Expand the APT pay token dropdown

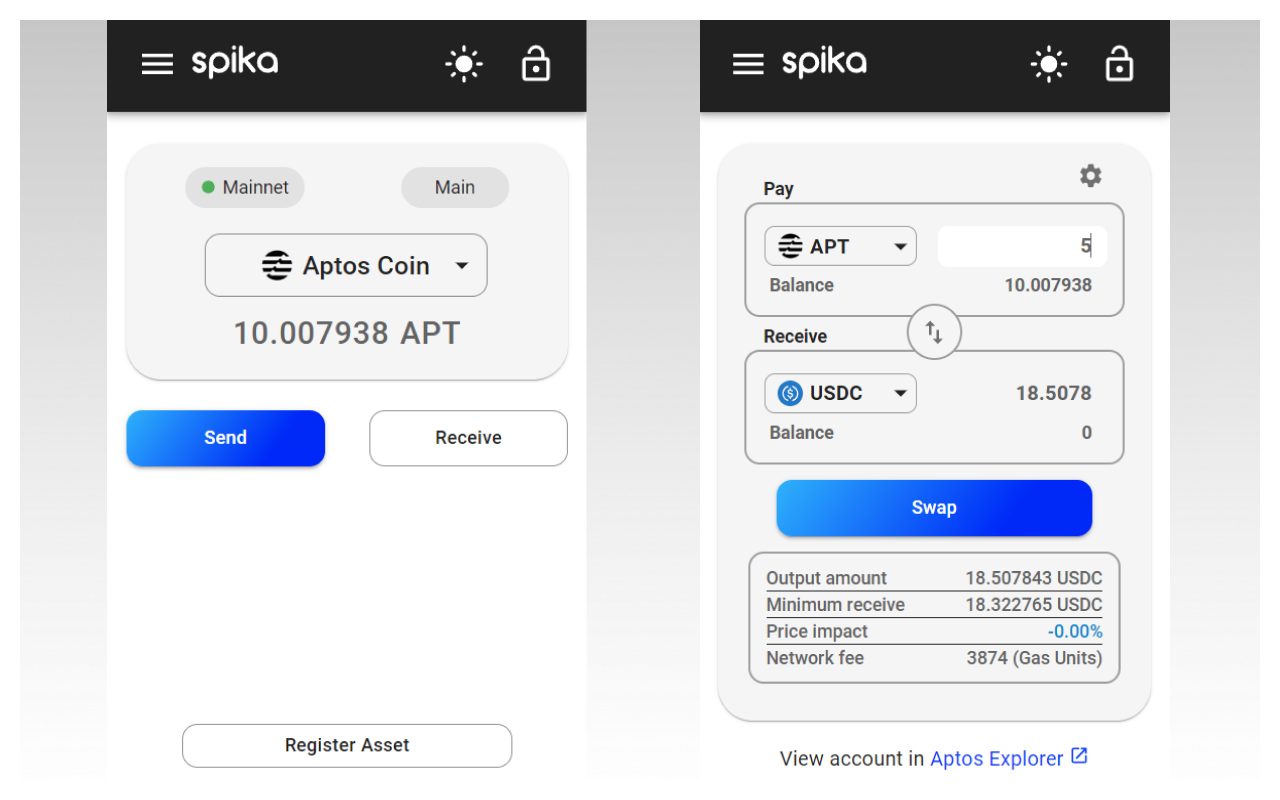(x=899, y=246)
